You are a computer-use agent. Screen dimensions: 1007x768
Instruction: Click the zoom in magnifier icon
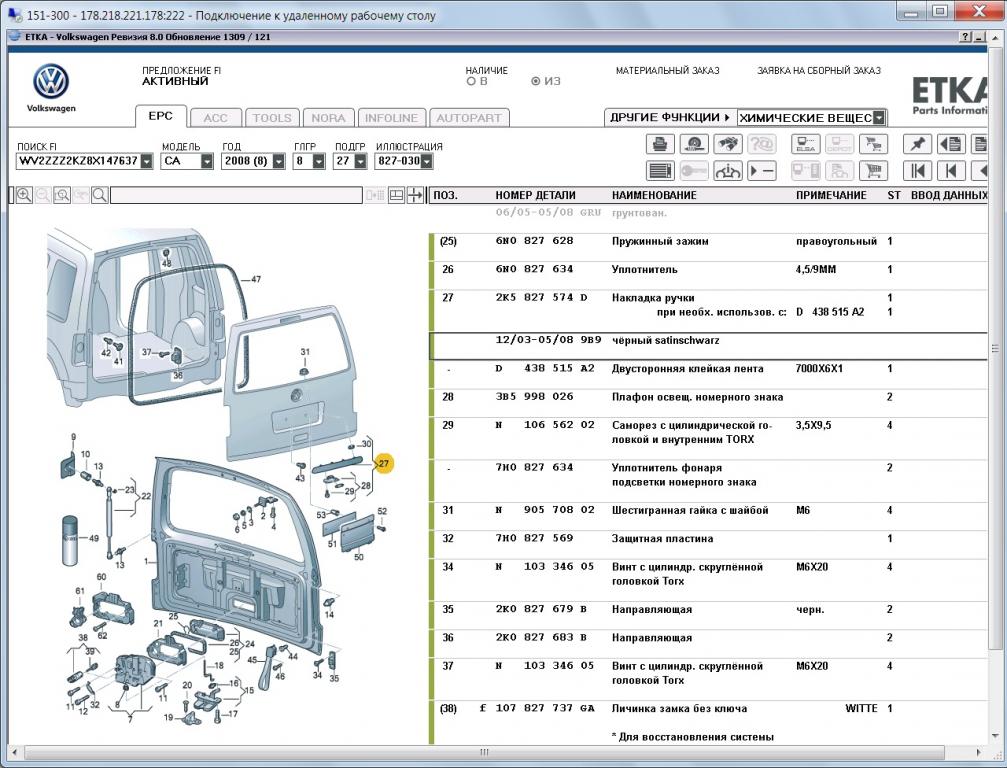pos(24,195)
